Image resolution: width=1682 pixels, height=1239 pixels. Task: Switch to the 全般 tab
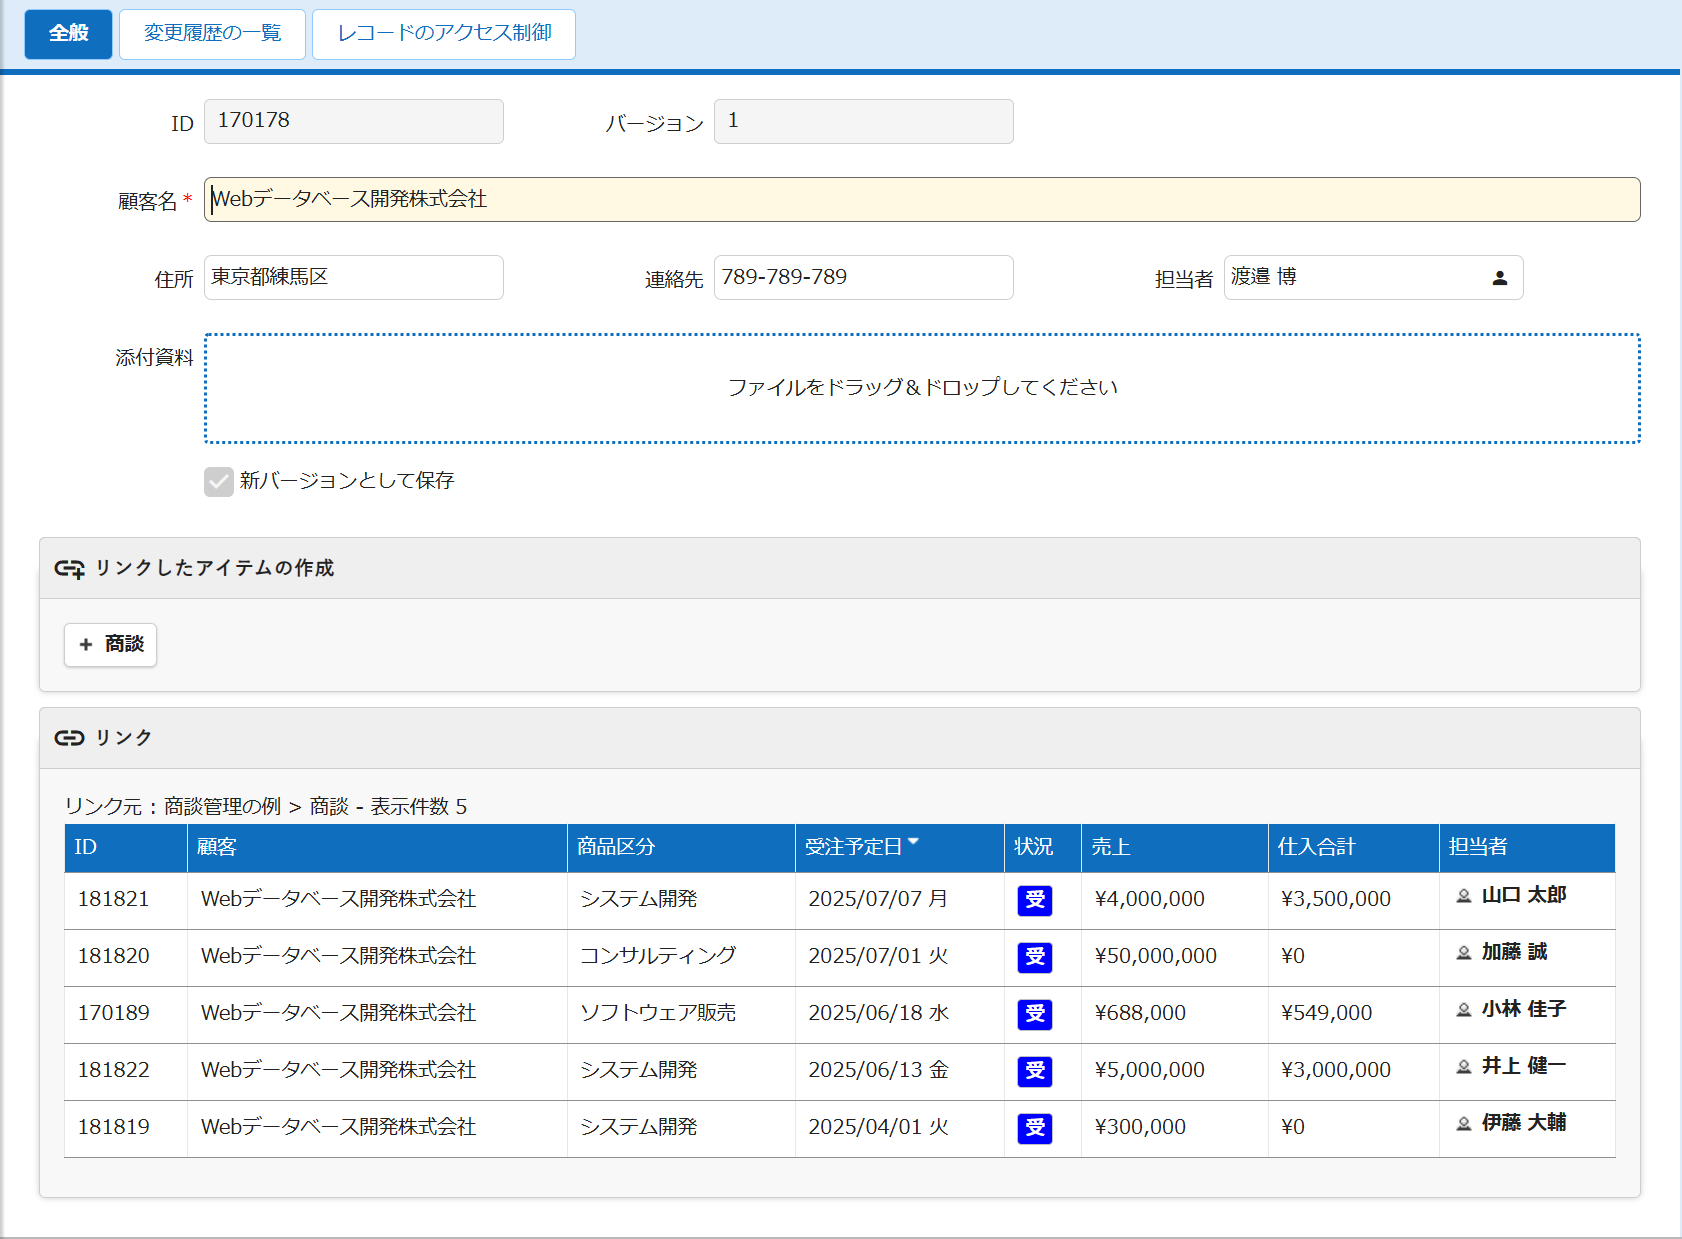[68, 34]
